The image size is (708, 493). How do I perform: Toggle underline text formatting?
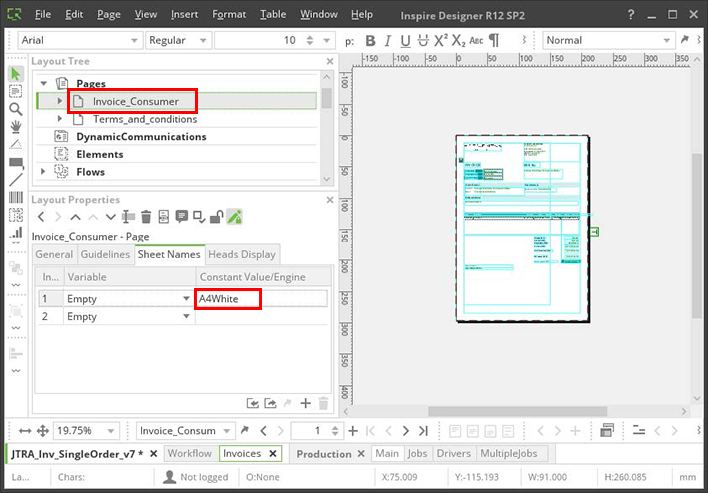click(404, 41)
